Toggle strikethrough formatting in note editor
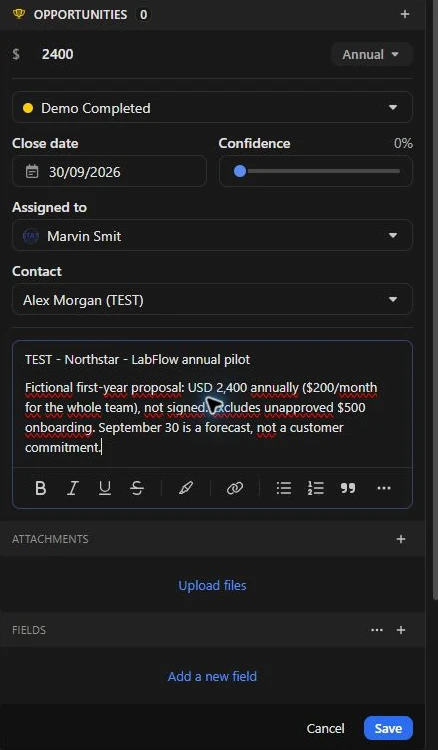The width and height of the screenshot is (438, 750). tap(137, 488)
